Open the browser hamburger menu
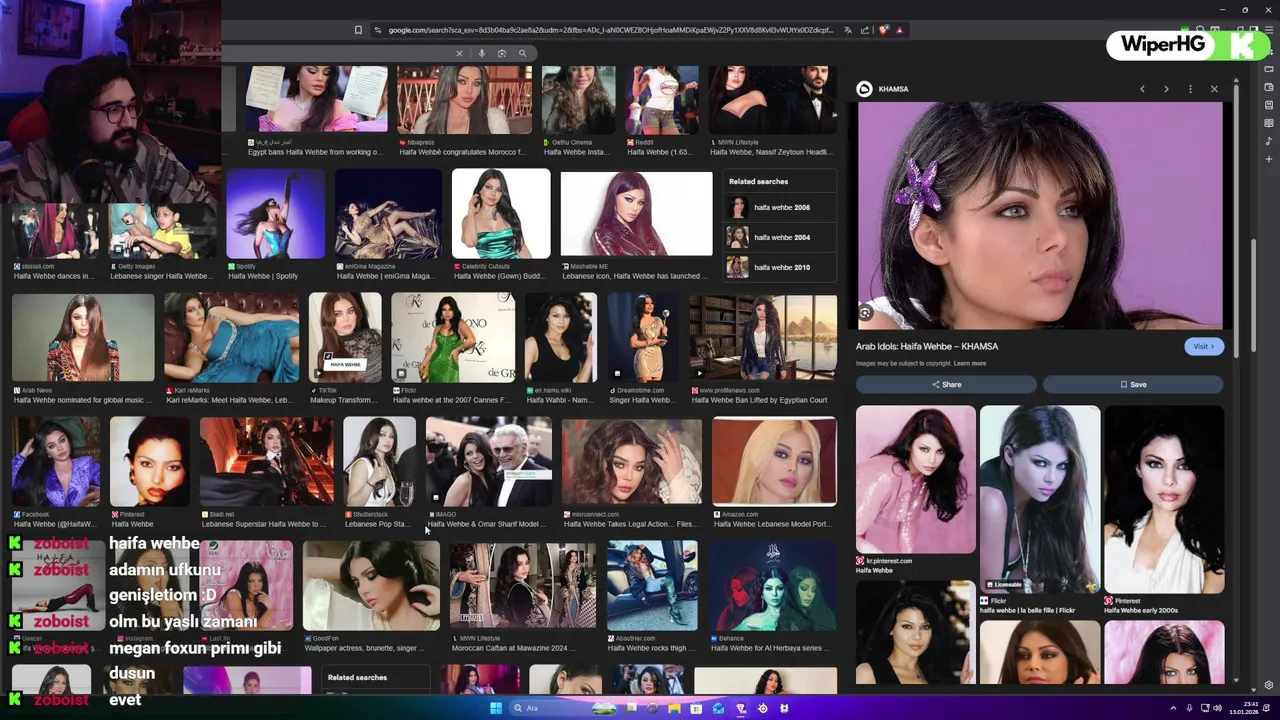 coord(1269,30)
